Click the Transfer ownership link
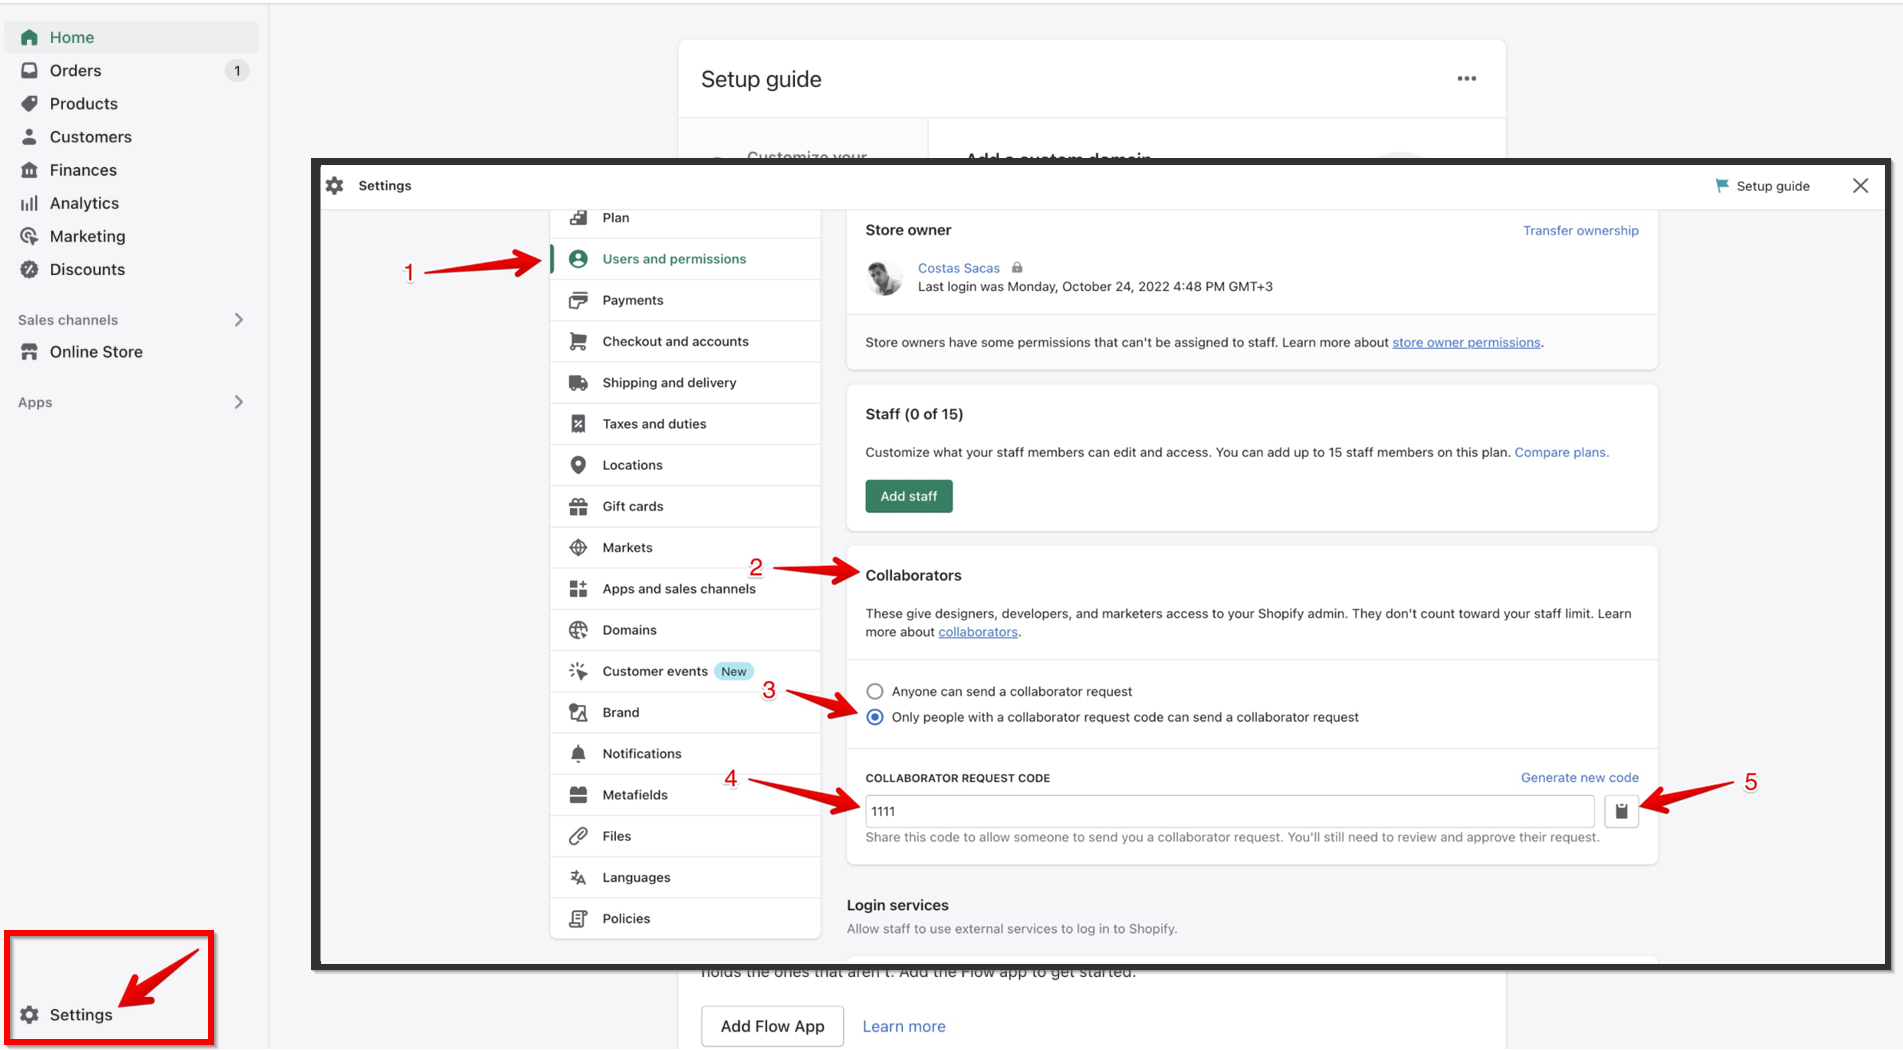The height and width of the screenshot is (1050, 1903). 1580,231
